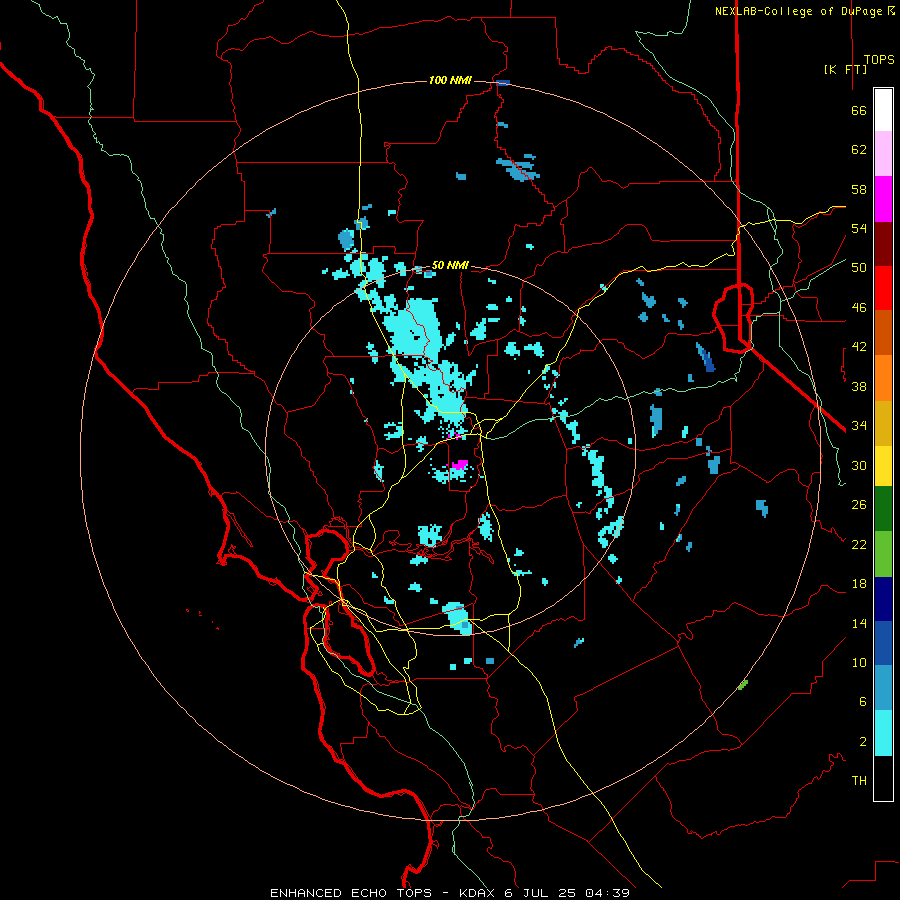Click the legend value 18
The image size is (900, 900).
[859, 584]
